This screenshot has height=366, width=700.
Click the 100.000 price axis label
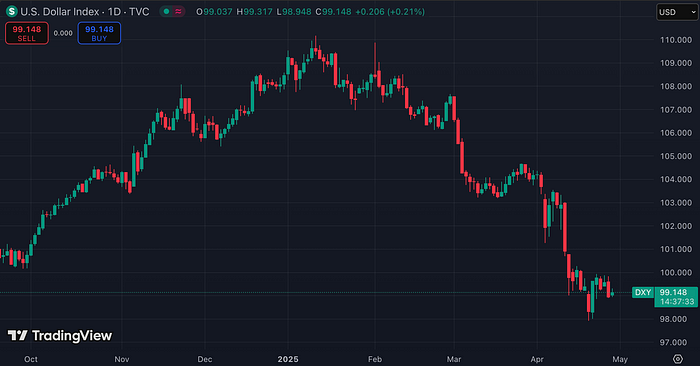(x=676, y=272)
